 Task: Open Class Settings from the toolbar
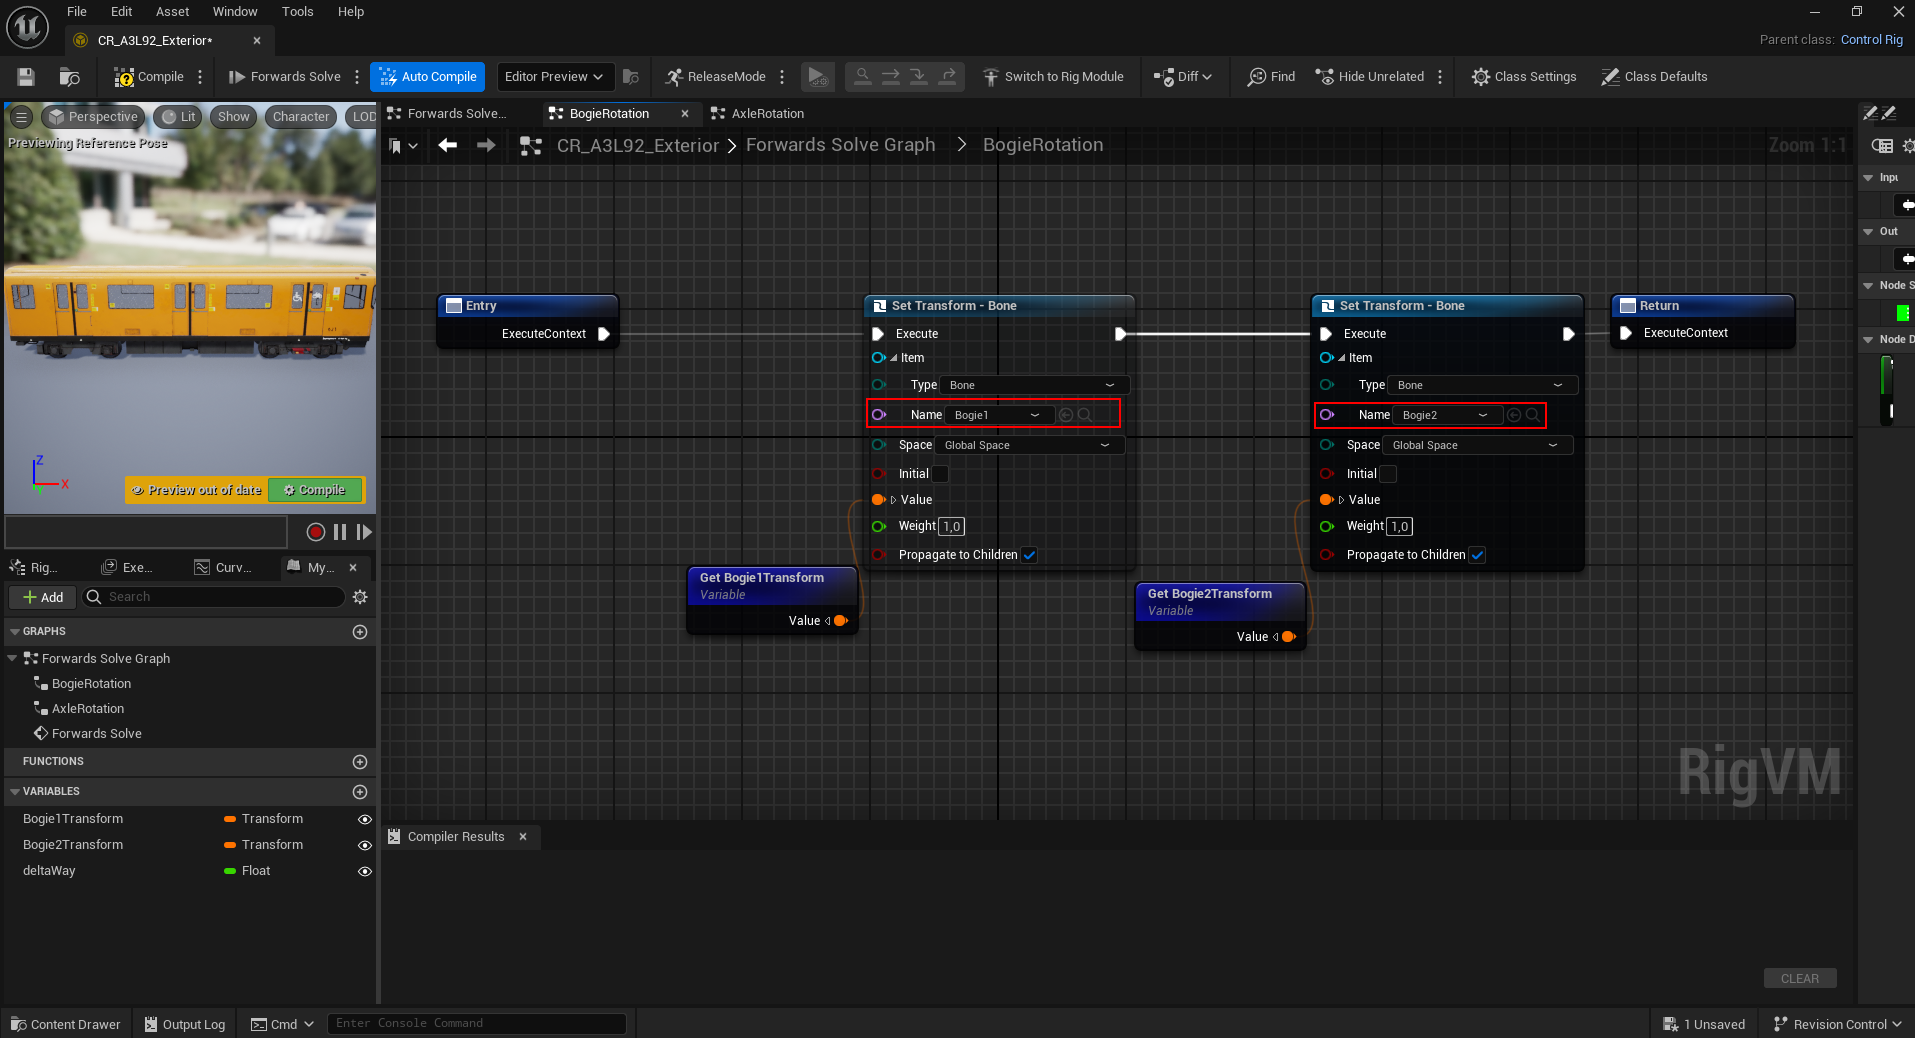click(x=1523, y=77)
